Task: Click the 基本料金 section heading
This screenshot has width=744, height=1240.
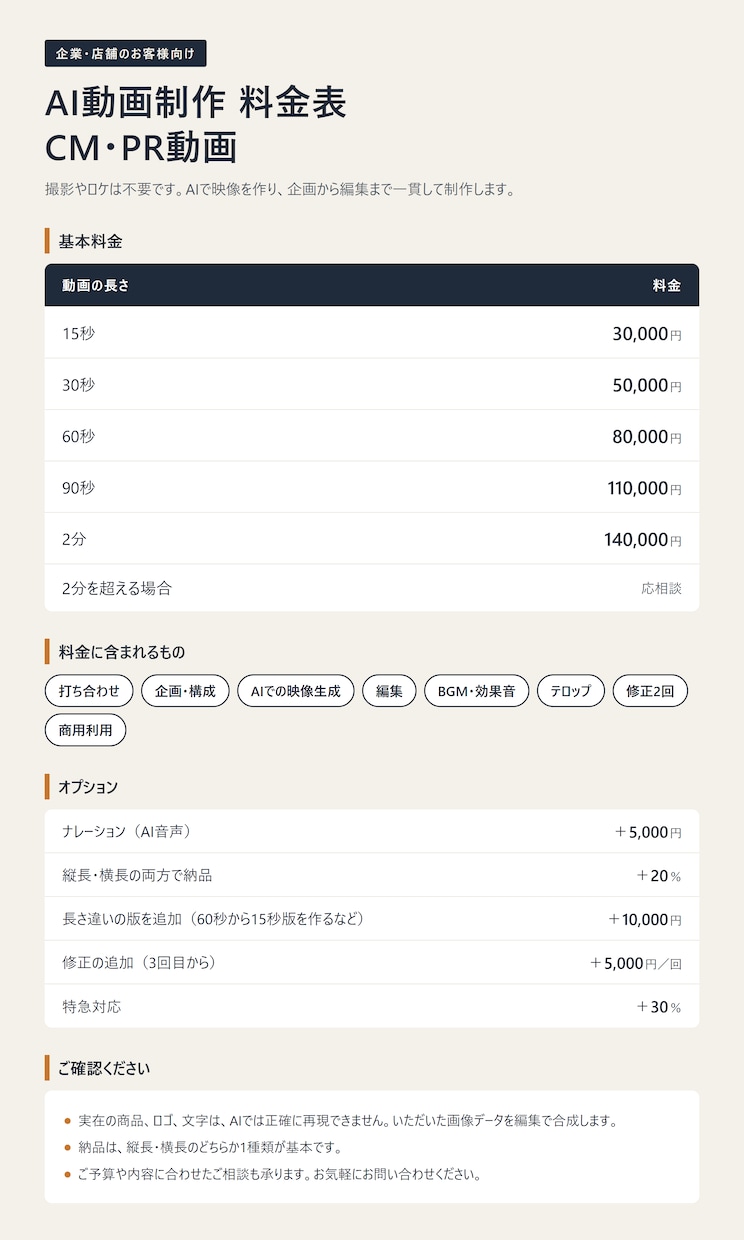Action: click(x=90, y=241)
